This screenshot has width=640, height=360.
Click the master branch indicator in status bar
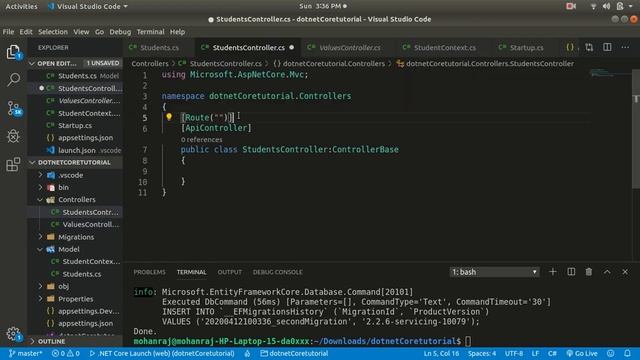pos(25,353)
